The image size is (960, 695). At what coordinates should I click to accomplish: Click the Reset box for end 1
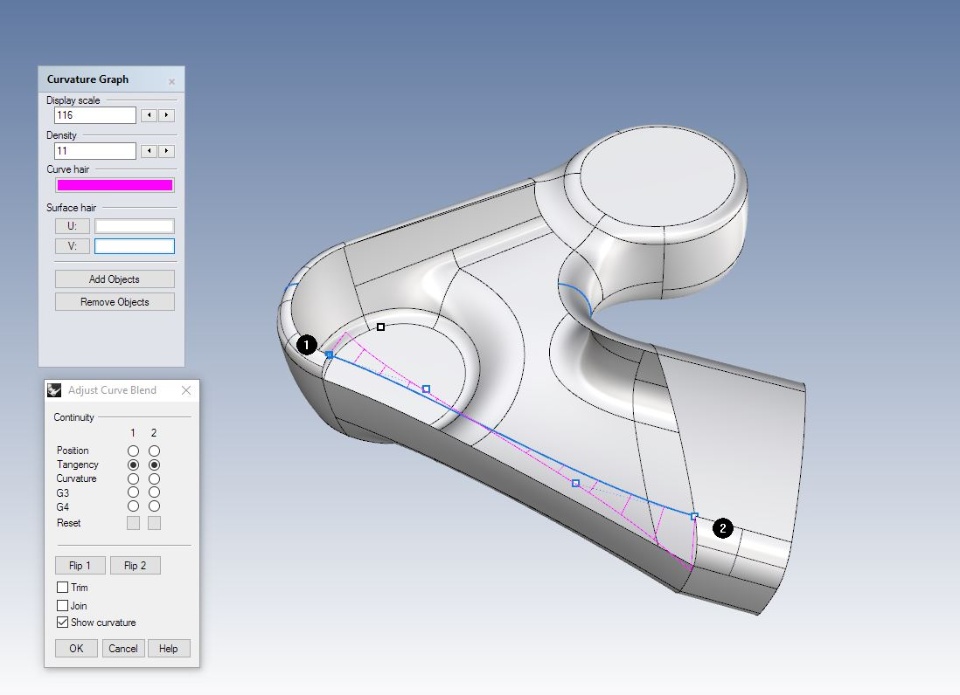(133, 523)
